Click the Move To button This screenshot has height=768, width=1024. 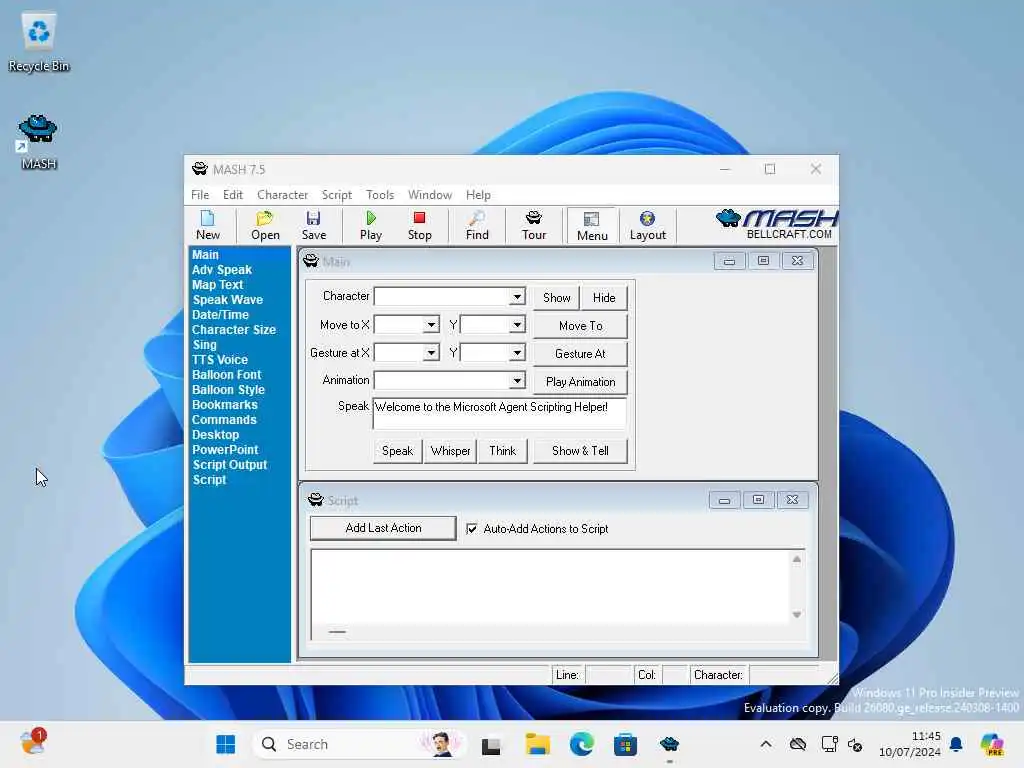(580, 326)
